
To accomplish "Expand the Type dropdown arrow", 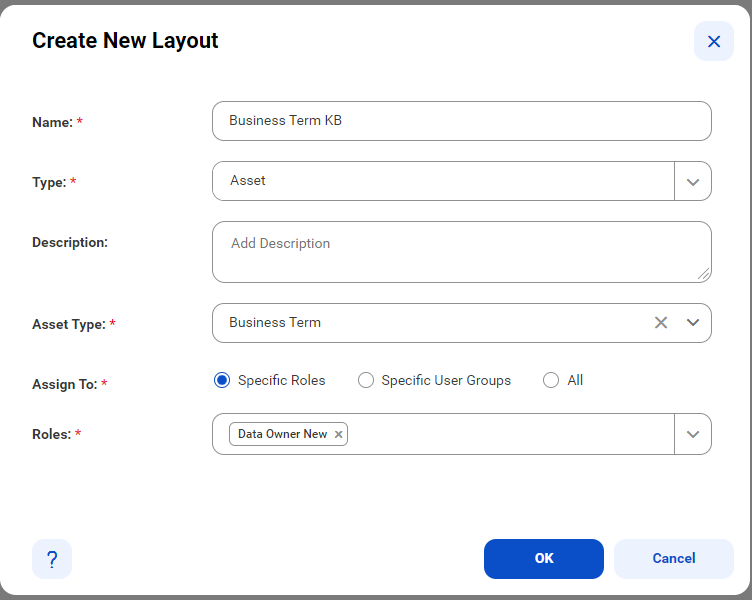I will pos(693,181).
